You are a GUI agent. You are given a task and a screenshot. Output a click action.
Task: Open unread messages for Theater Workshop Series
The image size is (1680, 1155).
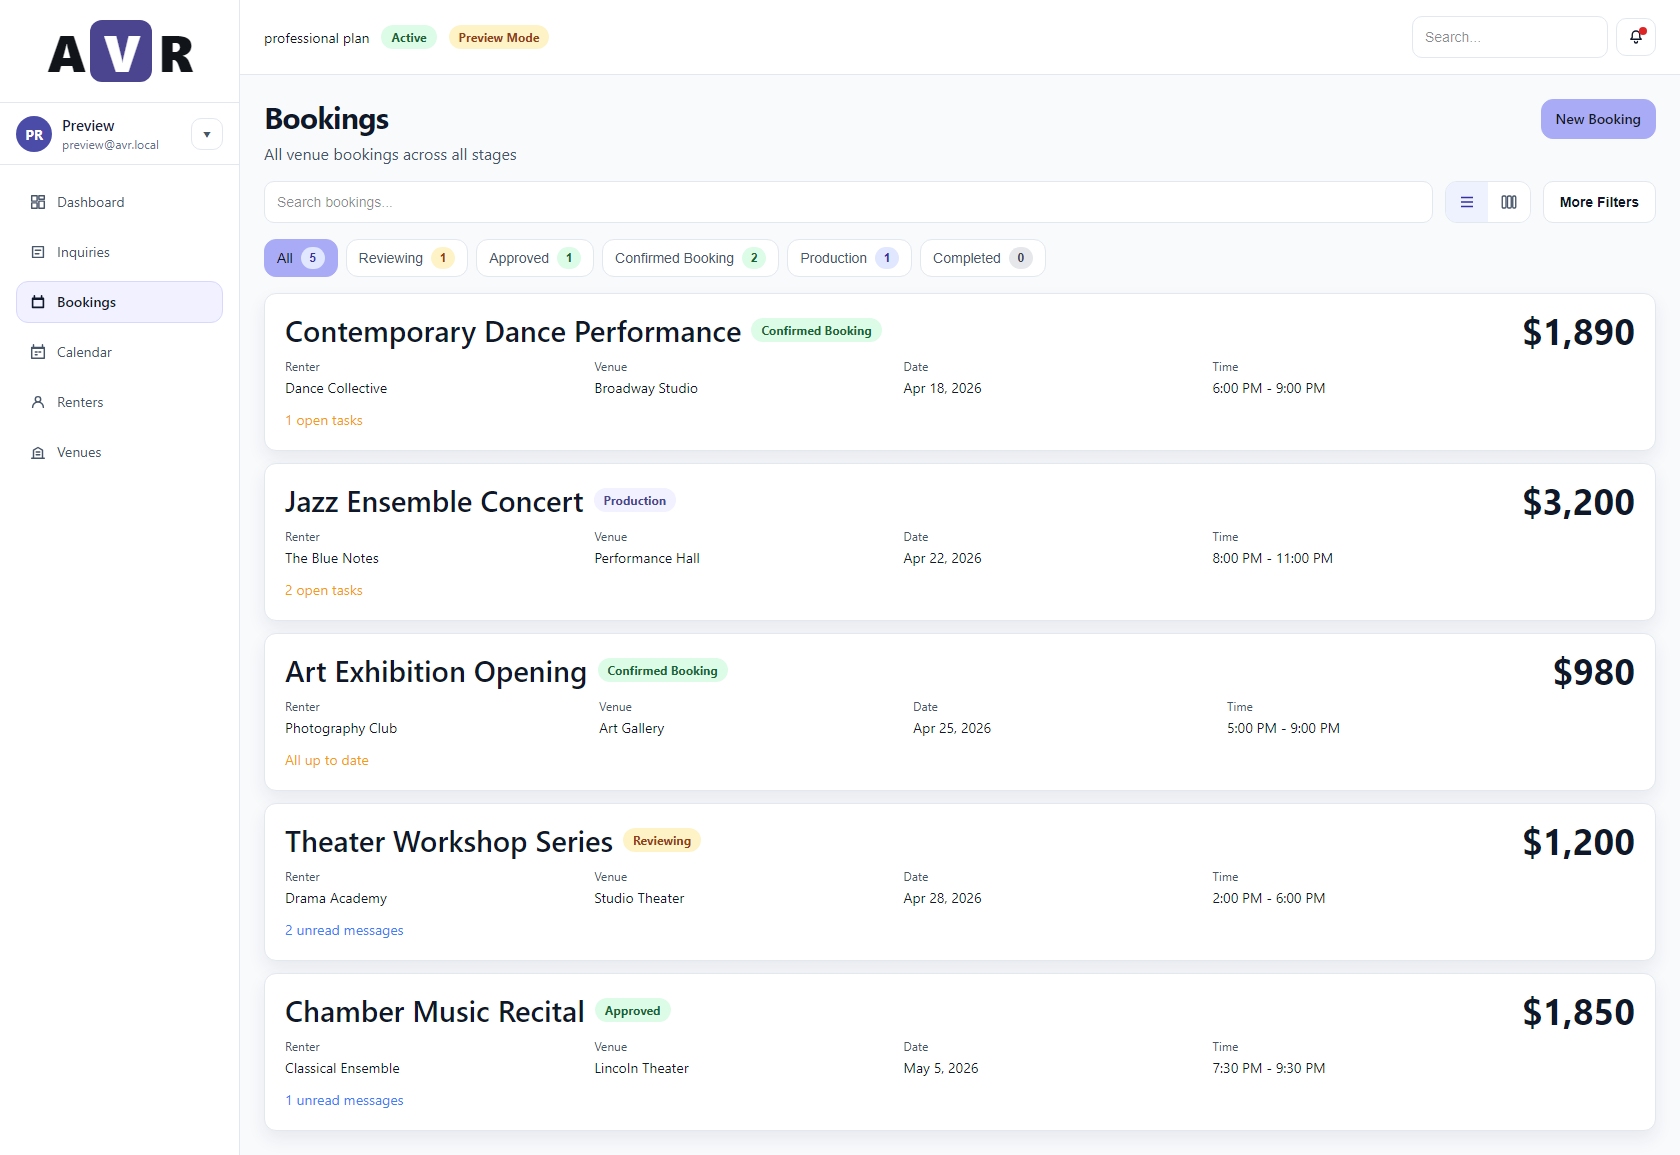point(344,930)
